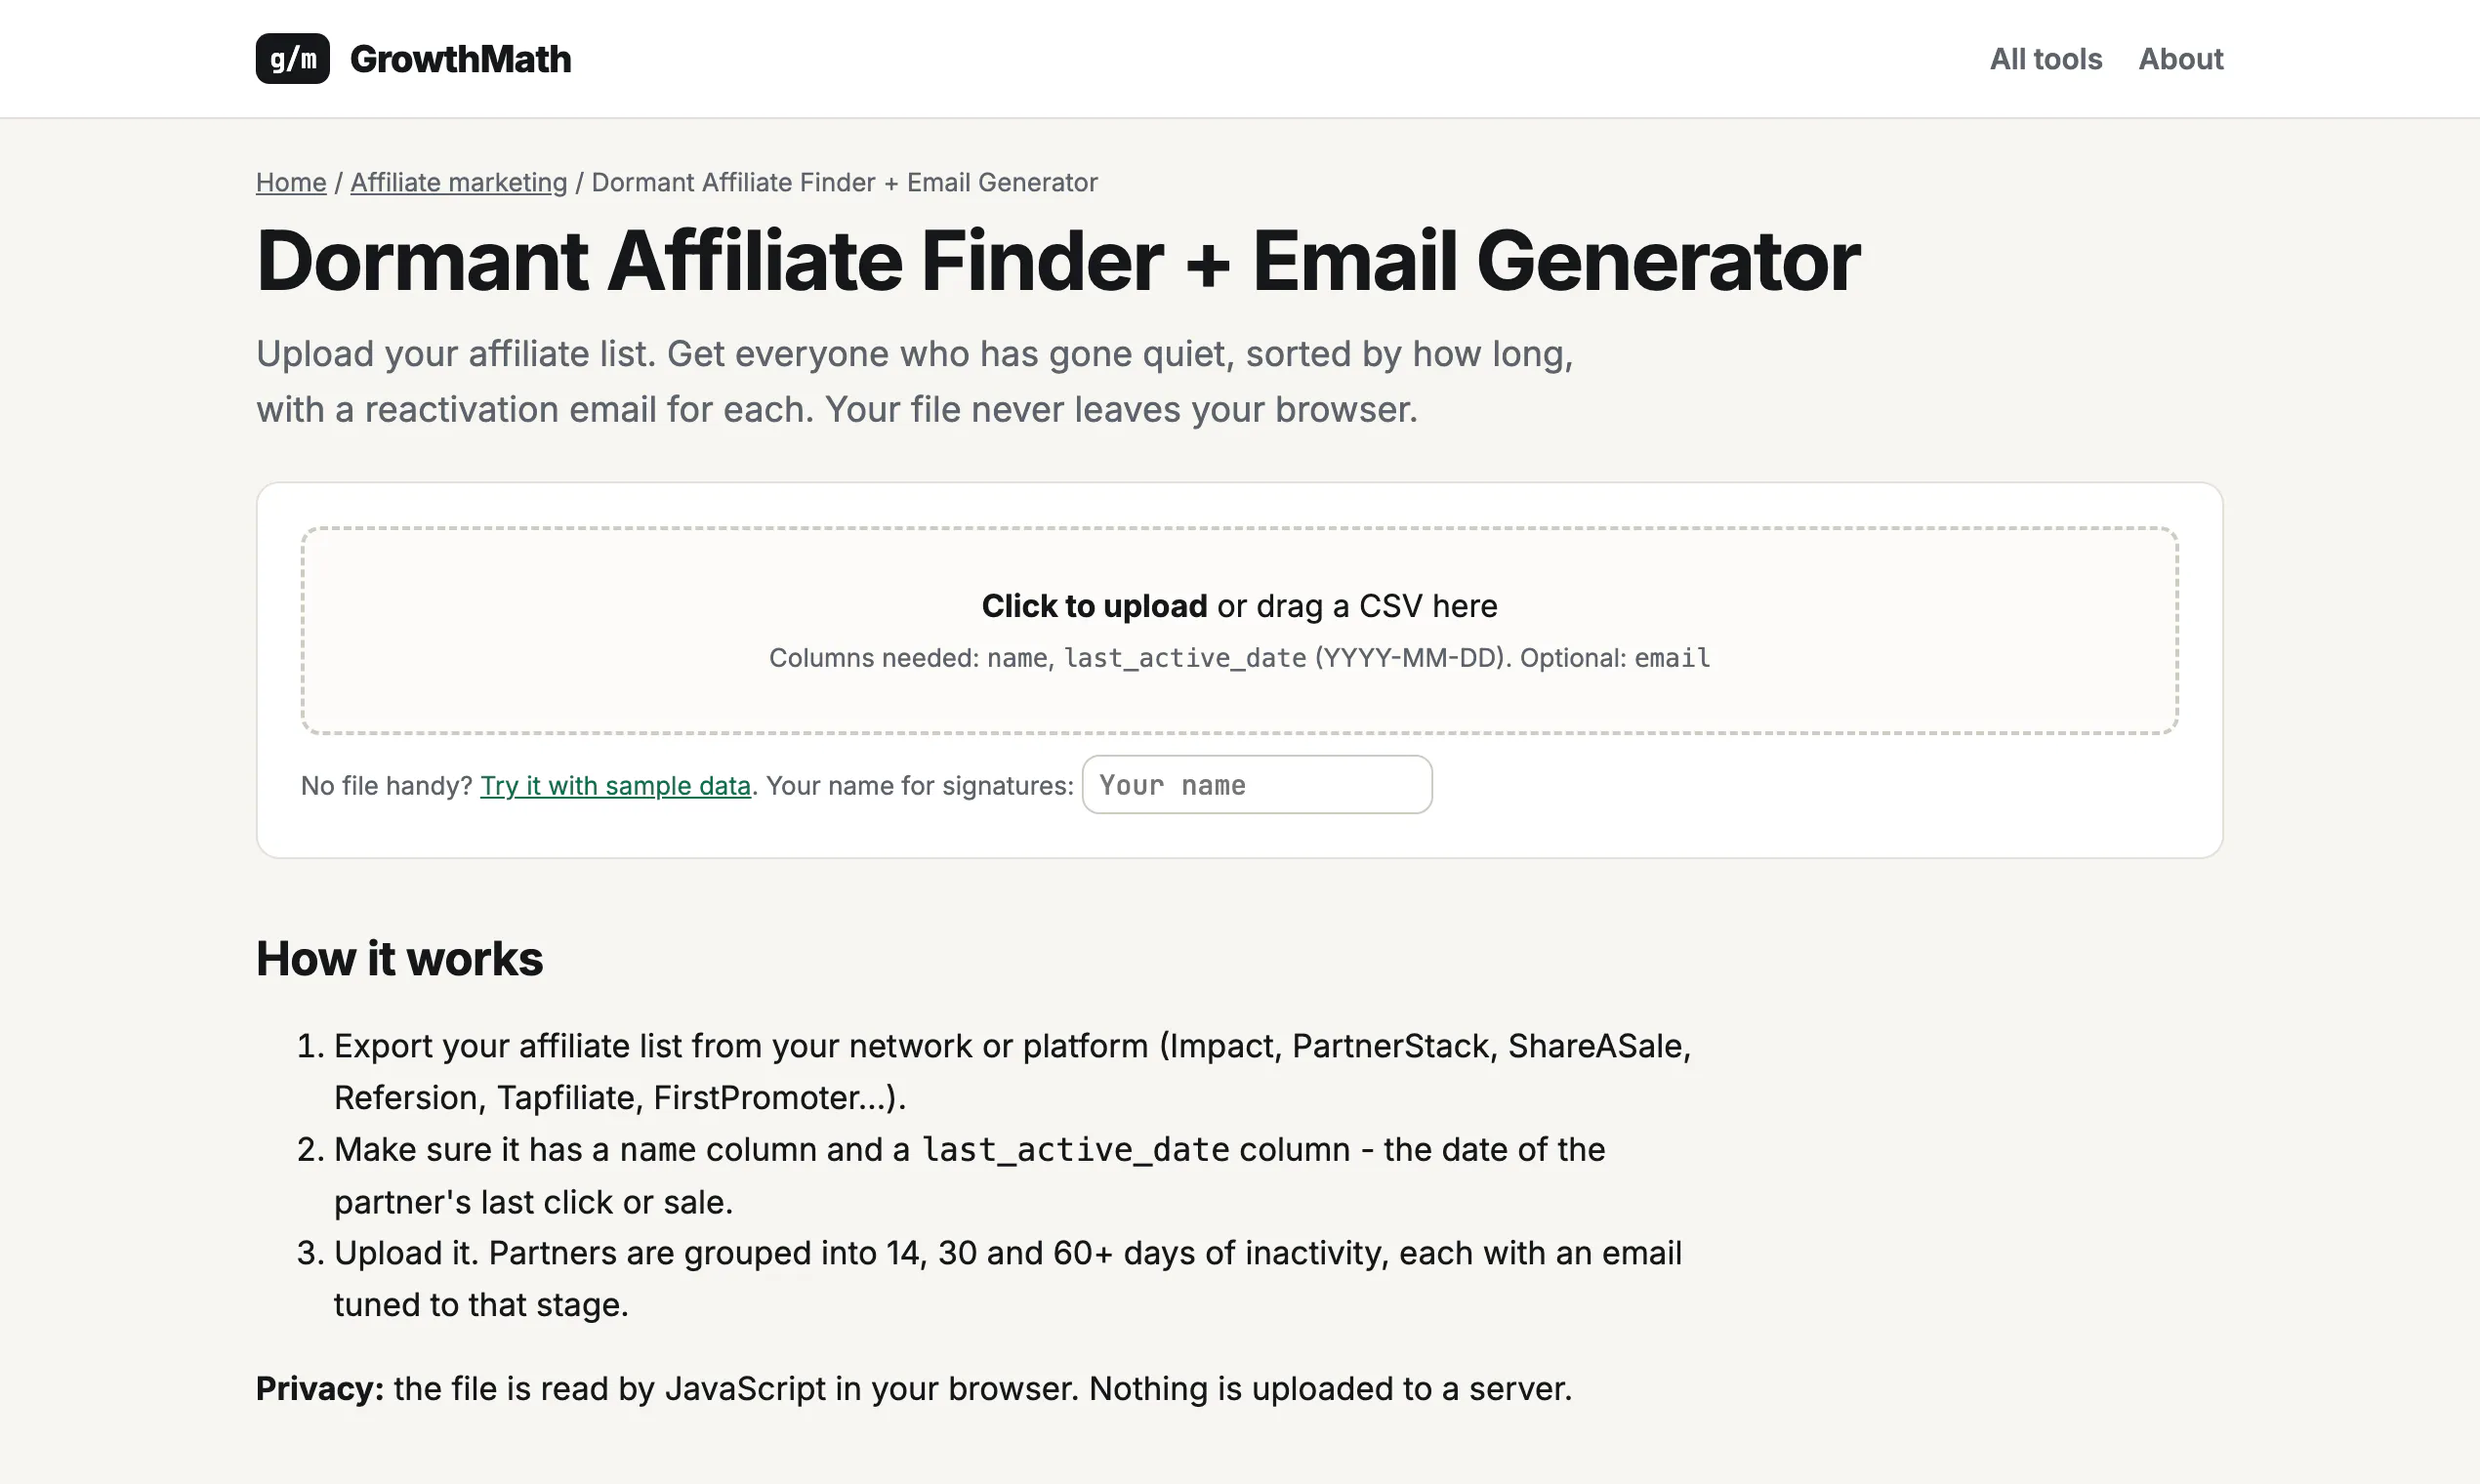This screenshot has height=1484, width=2480.
Task: Open the Affiliate marketing breadcrumb
Action: point(458,182)
